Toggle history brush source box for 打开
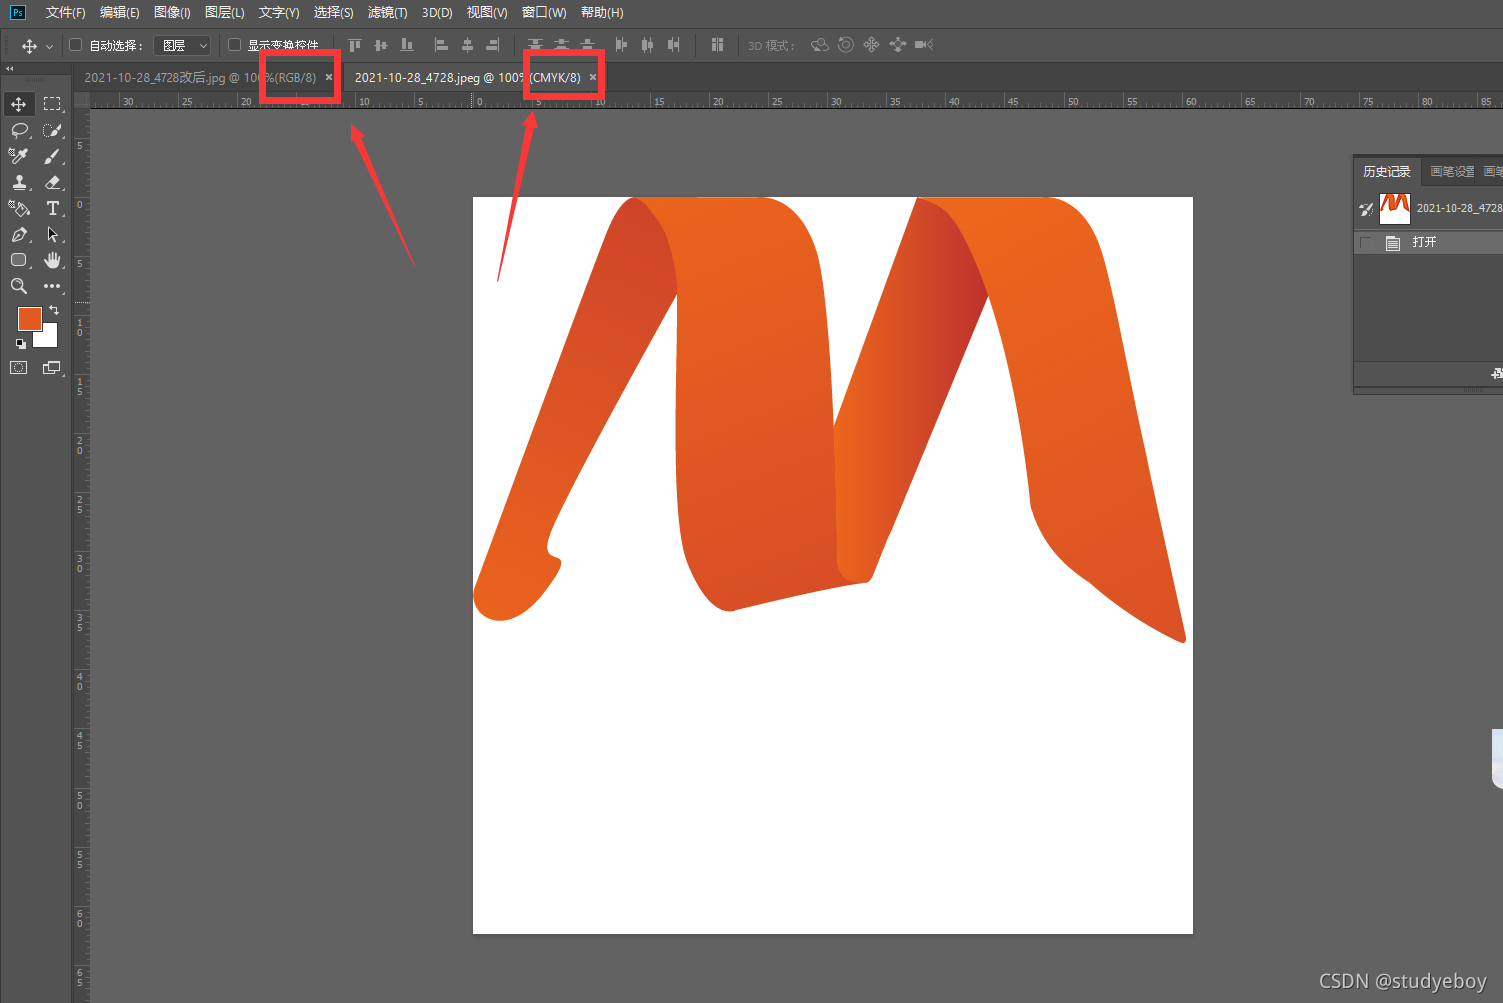The height and width of the screenshot is (1003, 1503). pos(1366,243)
